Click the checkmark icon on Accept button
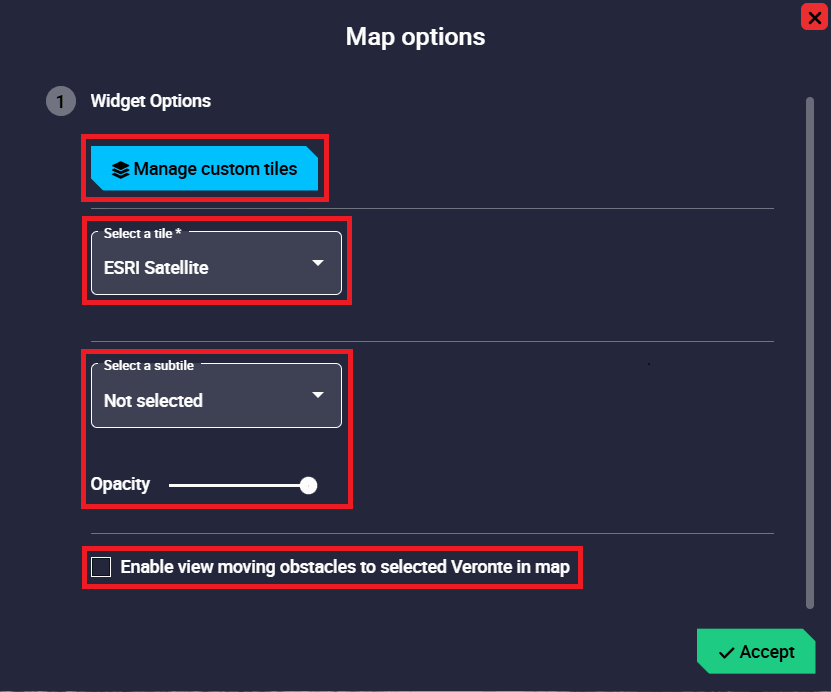Viewport: 831px width, 692px height. click(x=727, y=653)
